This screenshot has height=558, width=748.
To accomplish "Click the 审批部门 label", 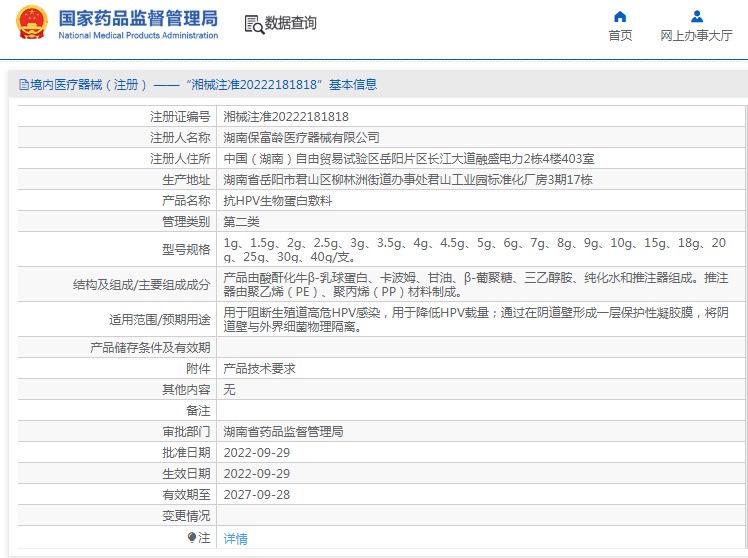I will click(186, 432).
